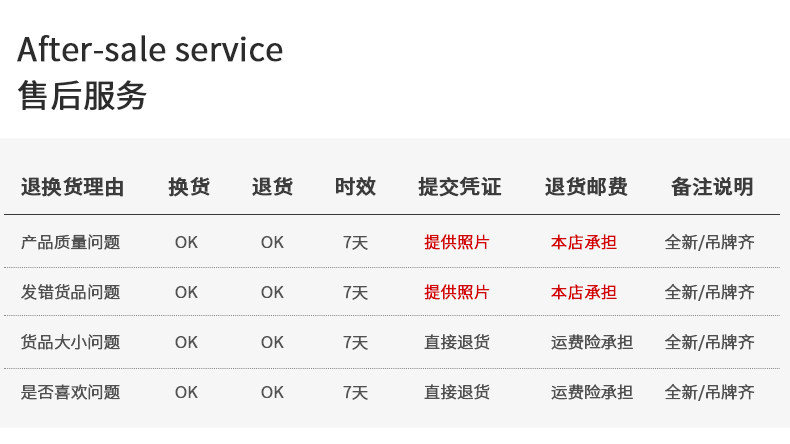Click the "After-sale service" heading
Viewport: 790px width, 444px height.
pos(150,49)
